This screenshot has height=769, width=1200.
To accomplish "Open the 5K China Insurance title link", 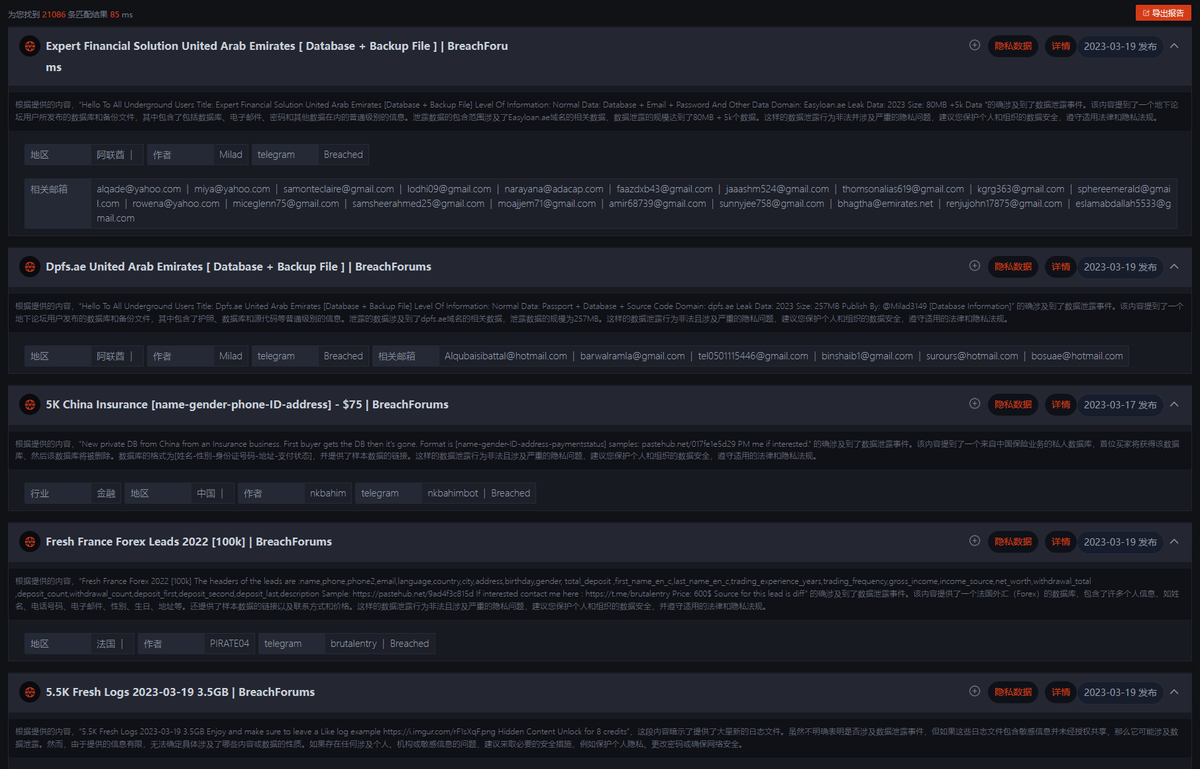I will click(x=247, y=405).
